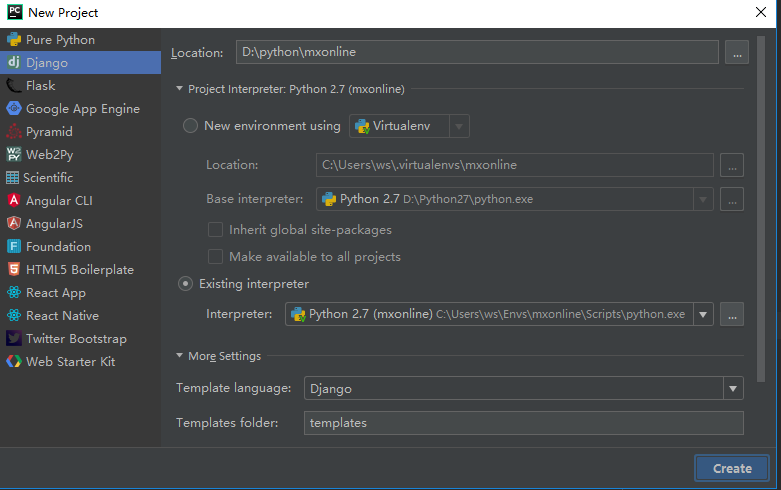
Task: Select Web2Py in project list
Action: (x=80, y=154)
